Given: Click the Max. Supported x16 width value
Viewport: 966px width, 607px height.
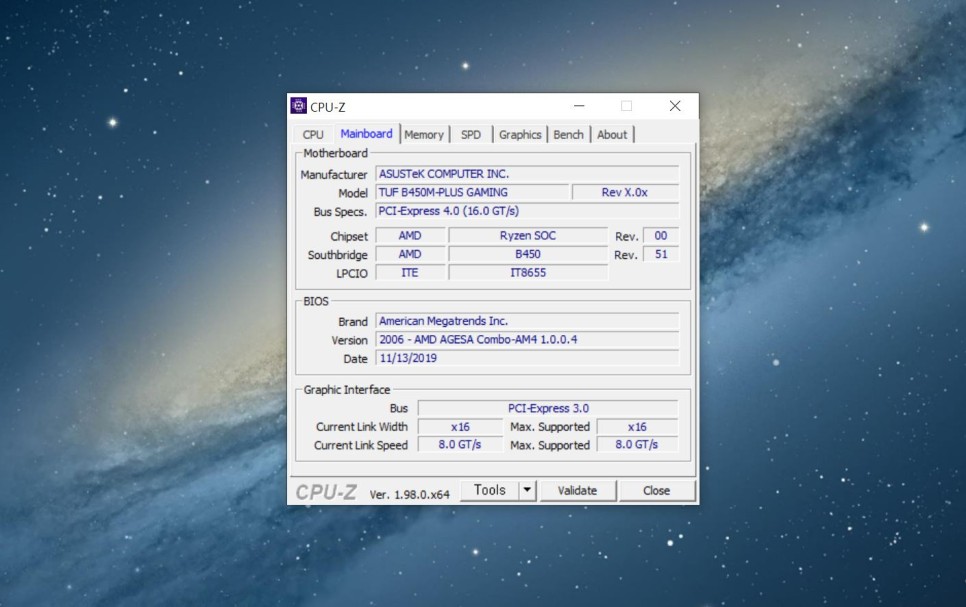Looking at the screenshot, I should tap(638, 426).
